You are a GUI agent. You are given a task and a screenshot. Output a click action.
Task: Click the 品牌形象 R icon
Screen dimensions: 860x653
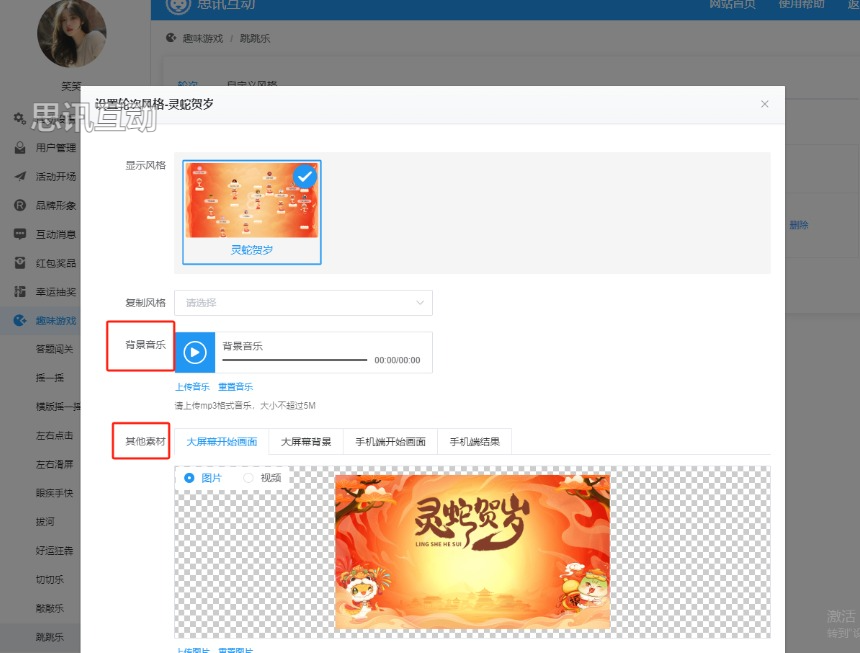tap(20, 205)
